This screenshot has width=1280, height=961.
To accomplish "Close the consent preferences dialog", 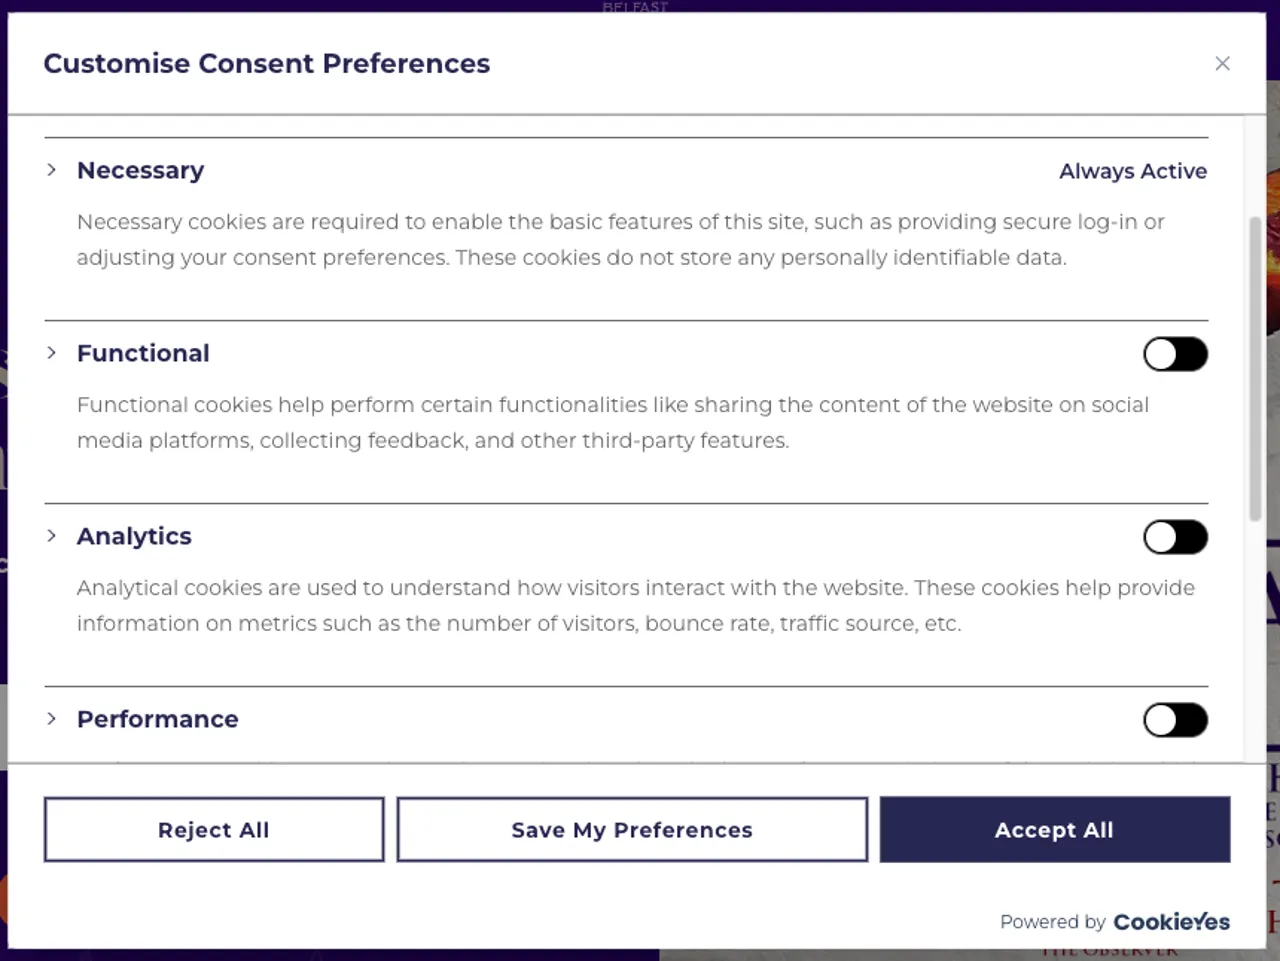I will coord(1222,64).
